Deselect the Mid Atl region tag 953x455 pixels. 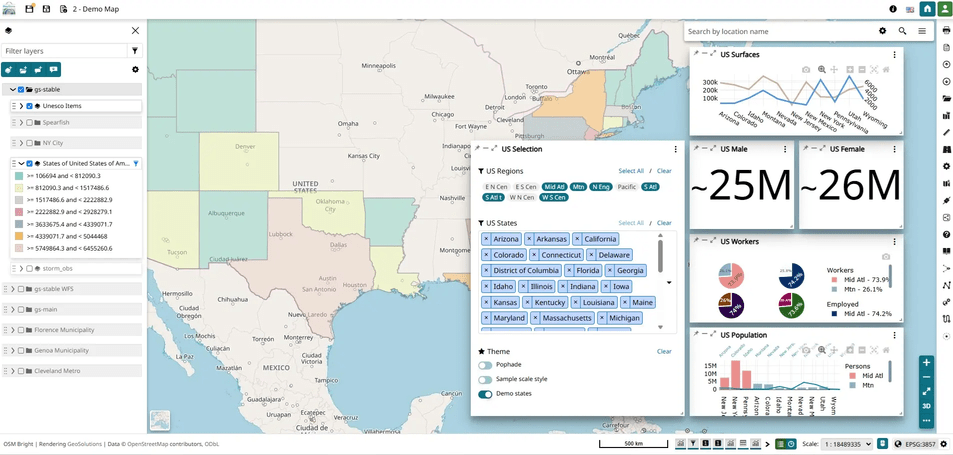coord(554,186)
